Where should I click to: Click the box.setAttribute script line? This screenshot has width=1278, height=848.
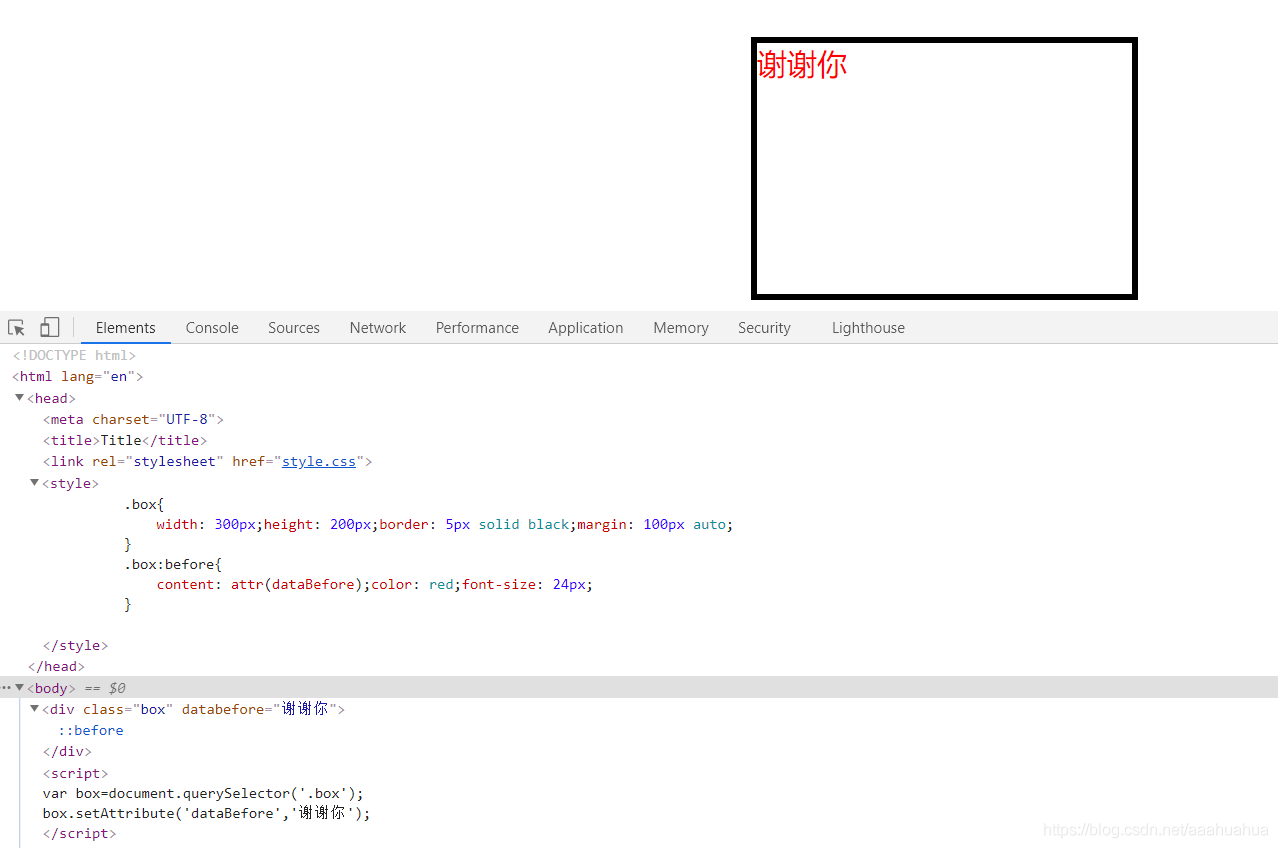206,814
